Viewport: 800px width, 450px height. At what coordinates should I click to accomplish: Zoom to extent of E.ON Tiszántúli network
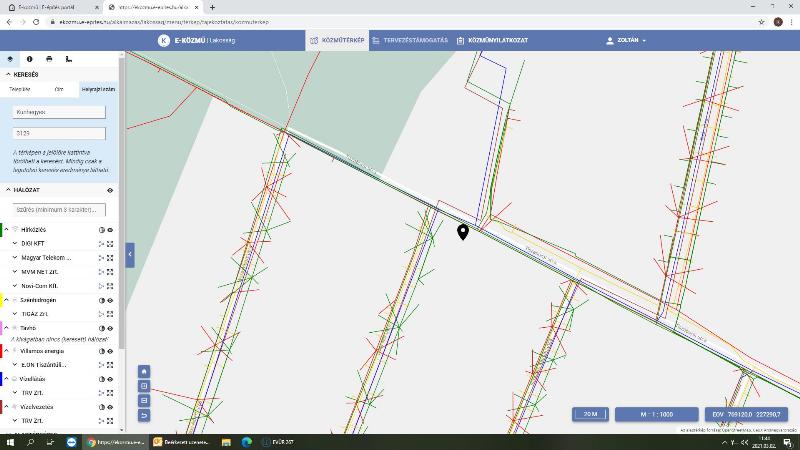[110, 365]
